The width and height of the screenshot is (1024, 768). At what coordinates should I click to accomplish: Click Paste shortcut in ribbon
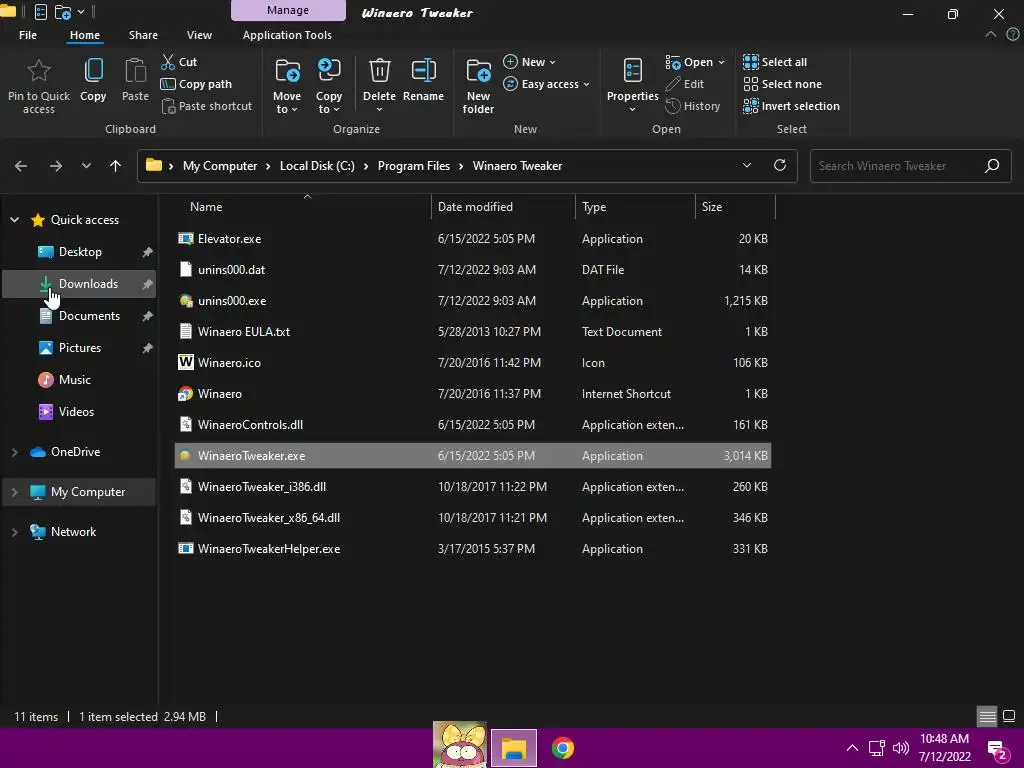(x=206, y=106)
